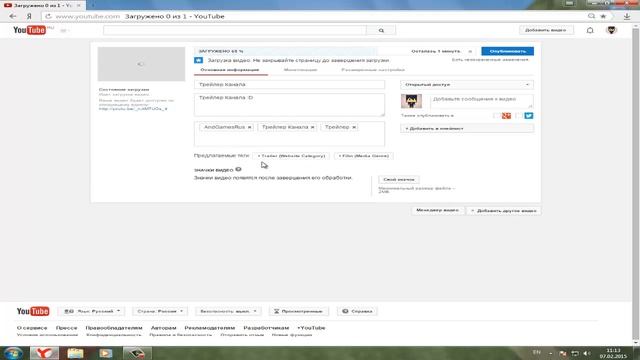Add suggested tag Film (Media Genre)
640x360 pixels.
tap(363, 156)
